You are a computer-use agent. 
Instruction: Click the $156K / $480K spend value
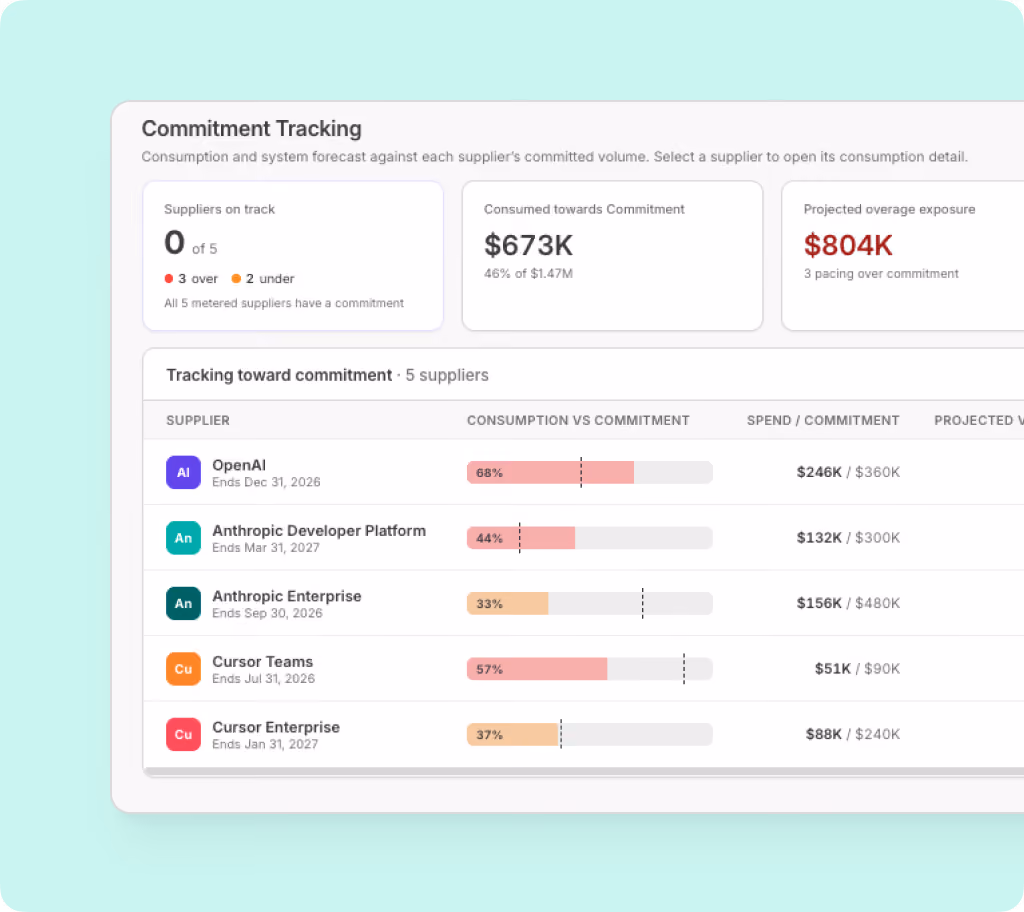pyautogui.click(x=848, y=602)
